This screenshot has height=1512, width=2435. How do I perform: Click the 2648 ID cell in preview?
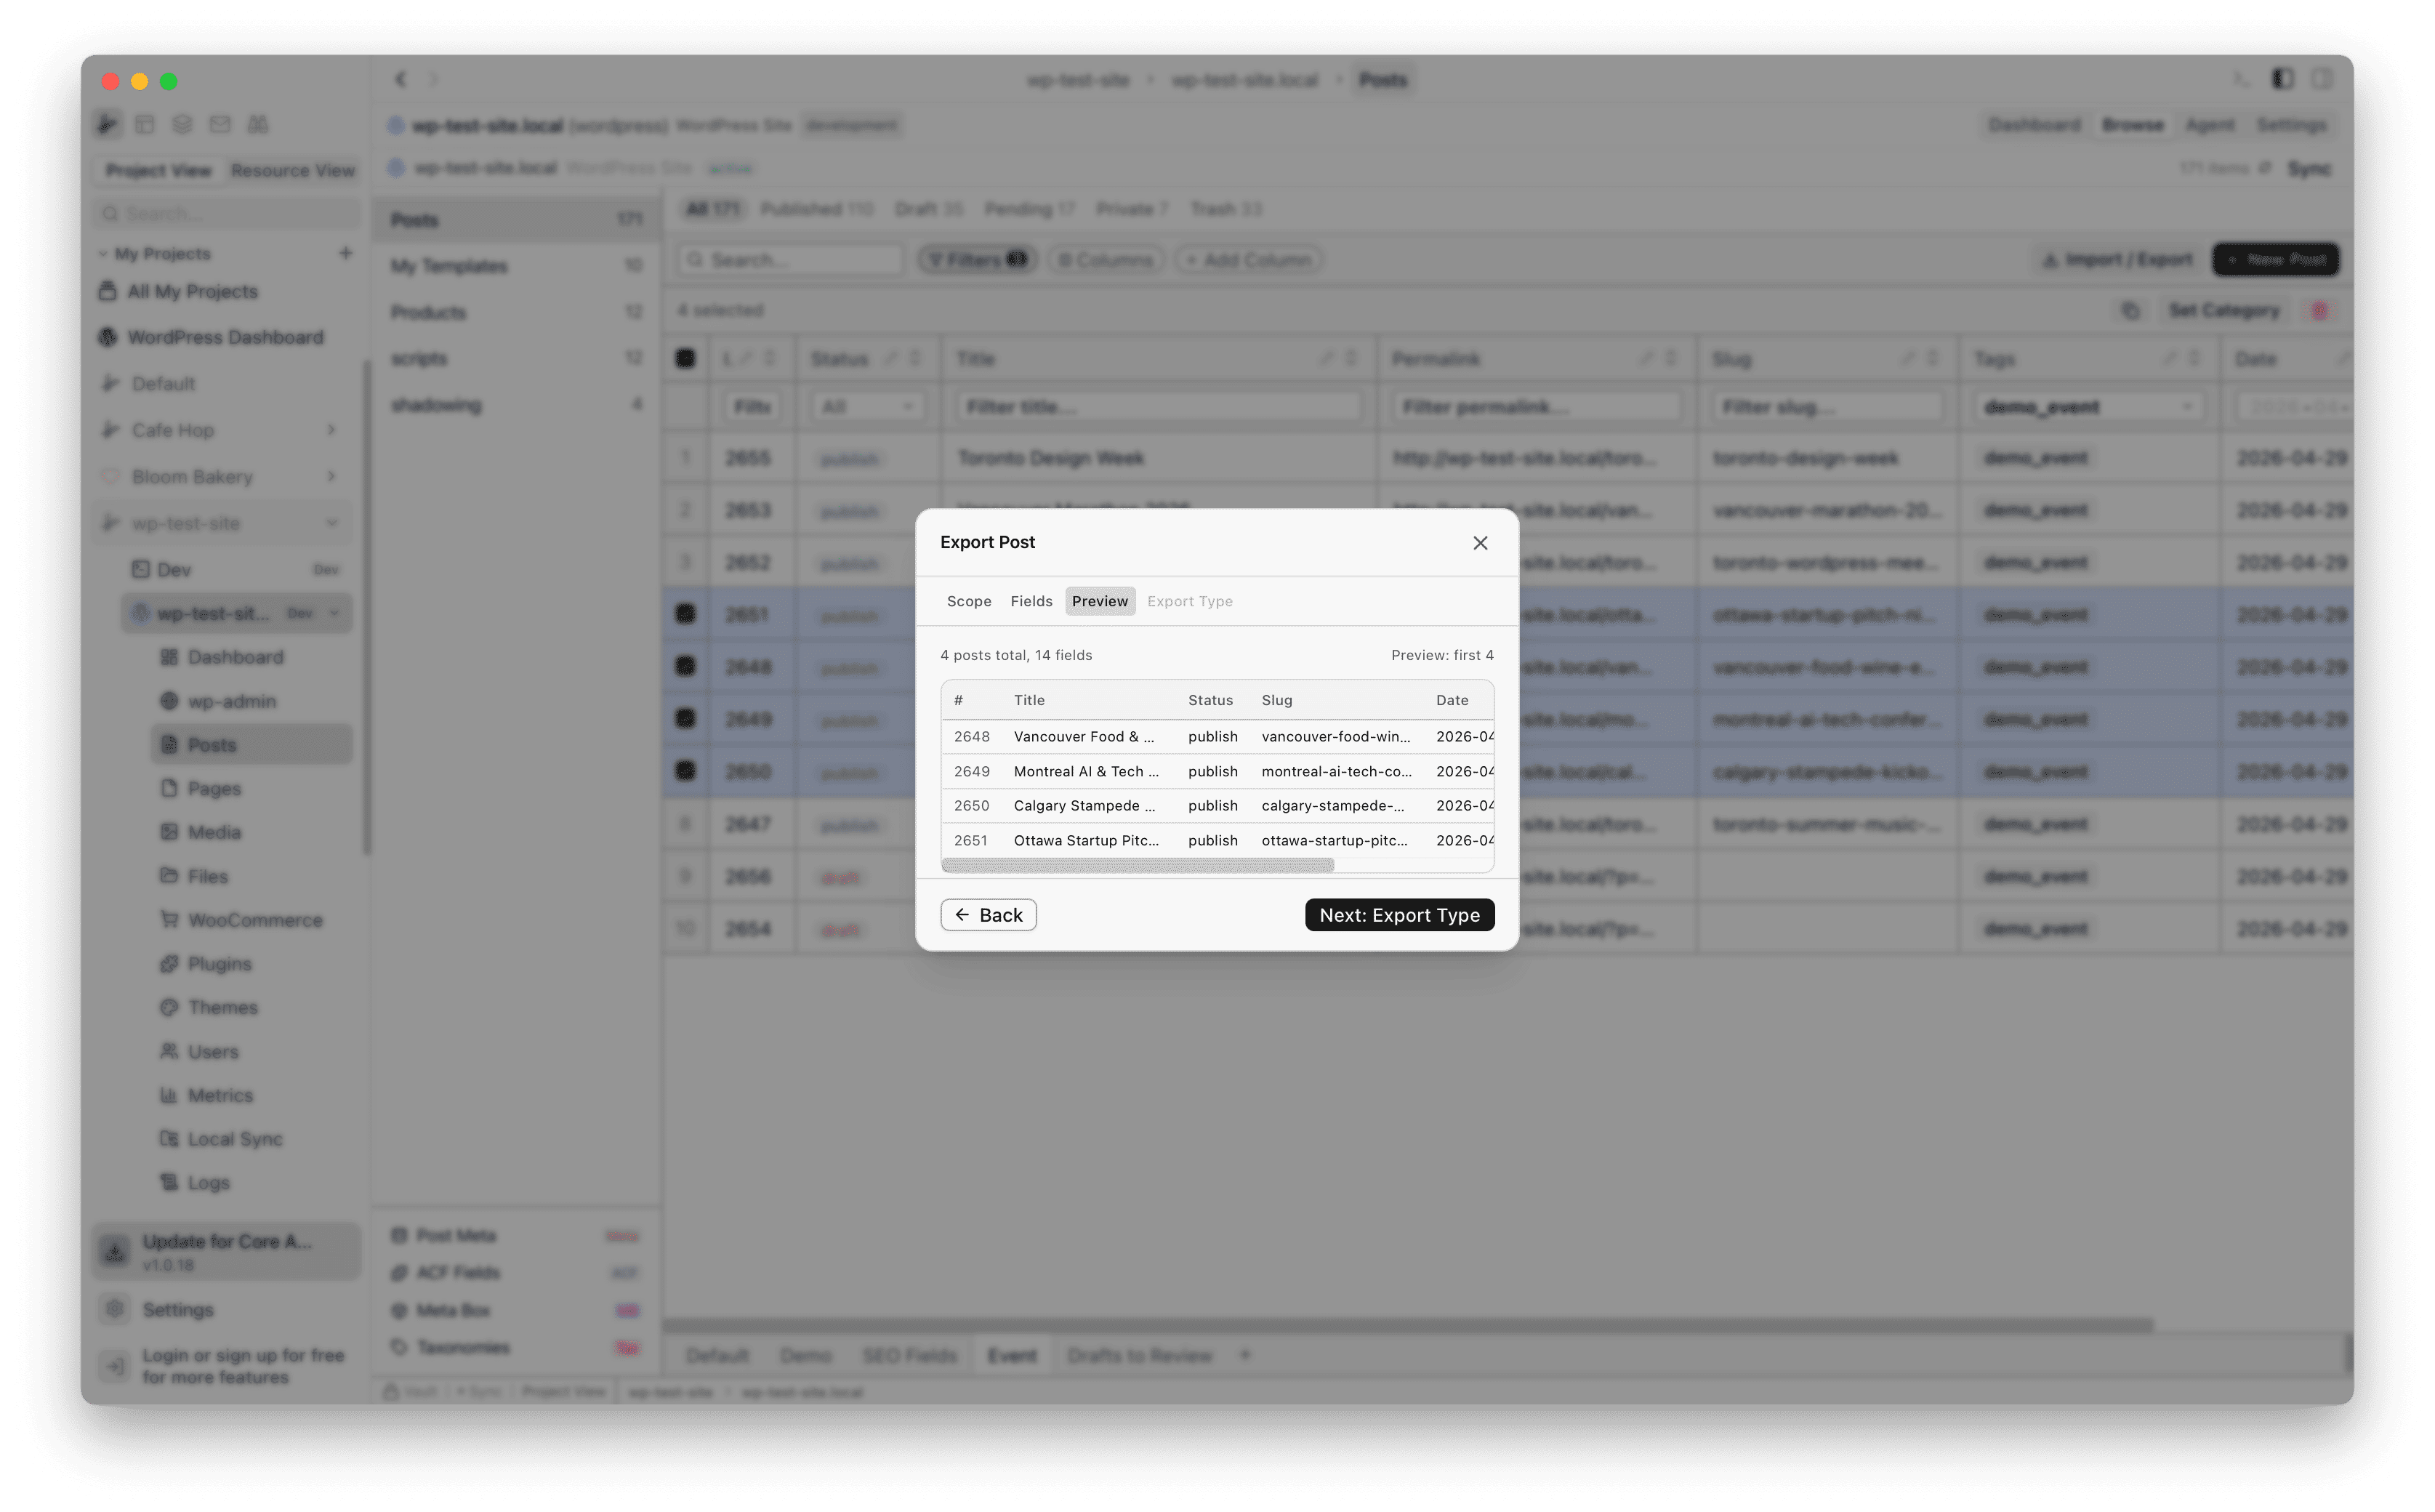[971, 737]
